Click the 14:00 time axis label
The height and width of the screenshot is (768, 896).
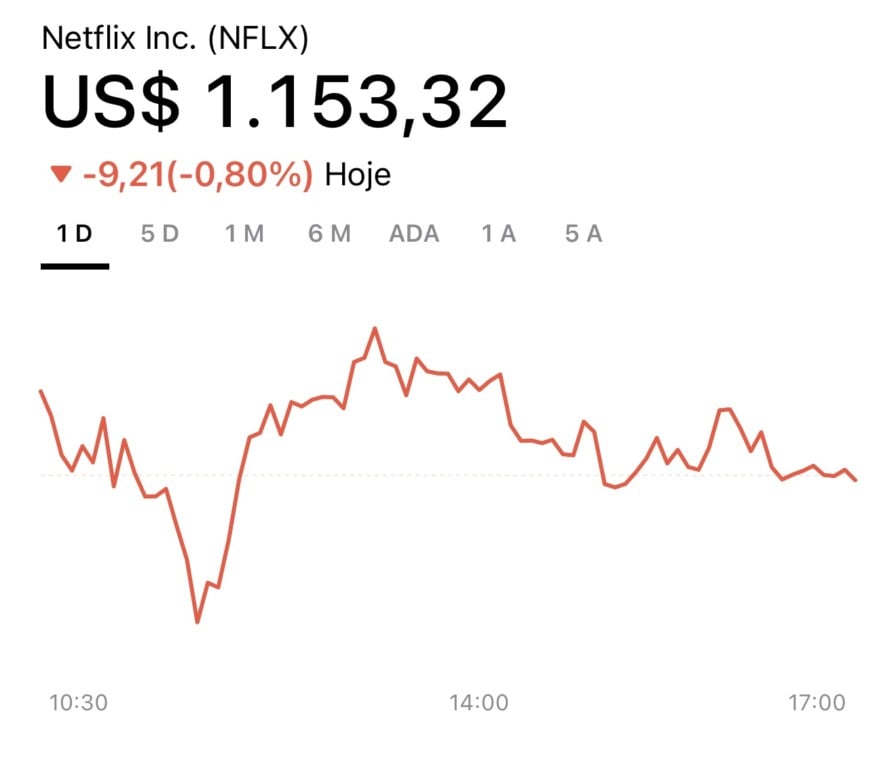(478, 703)
